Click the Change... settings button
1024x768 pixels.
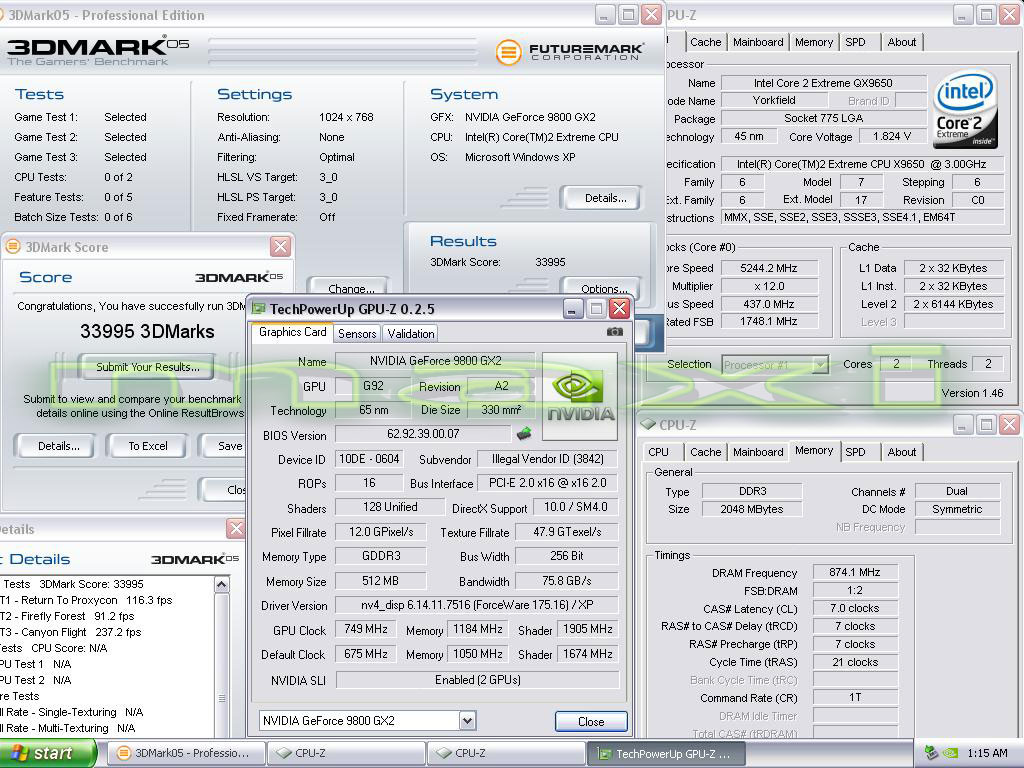coord(349,286)
